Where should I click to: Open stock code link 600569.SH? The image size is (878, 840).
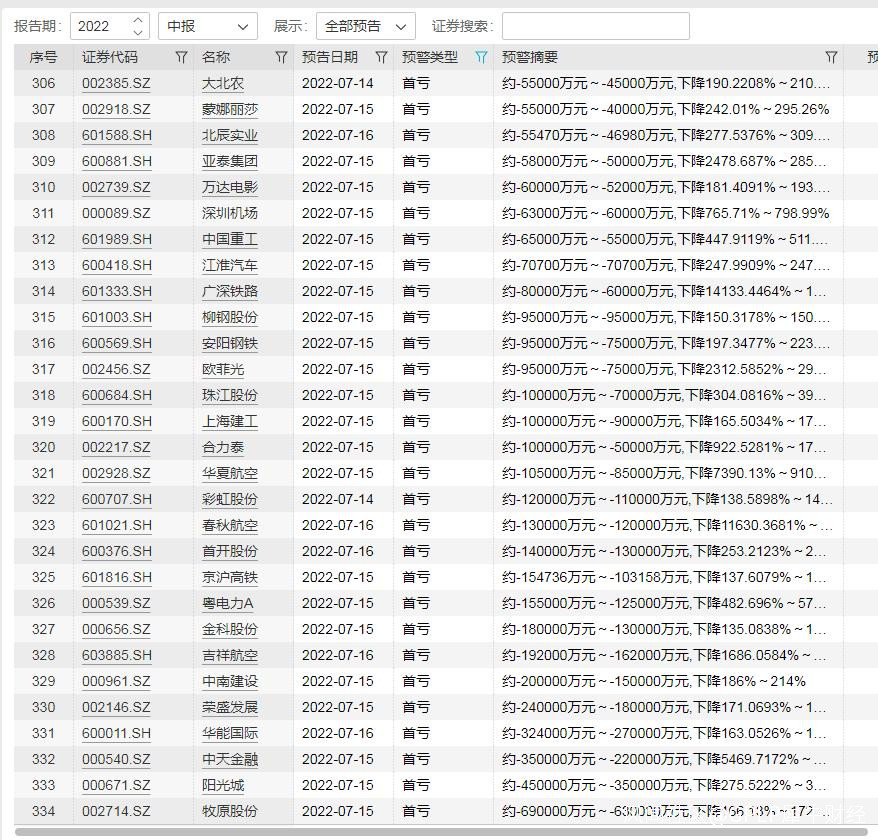(116, 343)
